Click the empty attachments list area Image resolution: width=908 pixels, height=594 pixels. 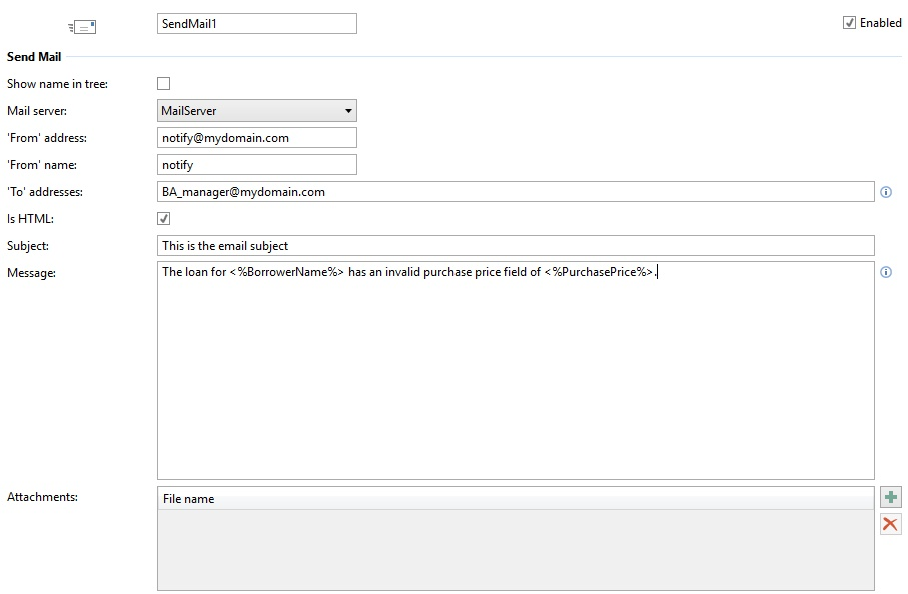[x=515, y=550]
